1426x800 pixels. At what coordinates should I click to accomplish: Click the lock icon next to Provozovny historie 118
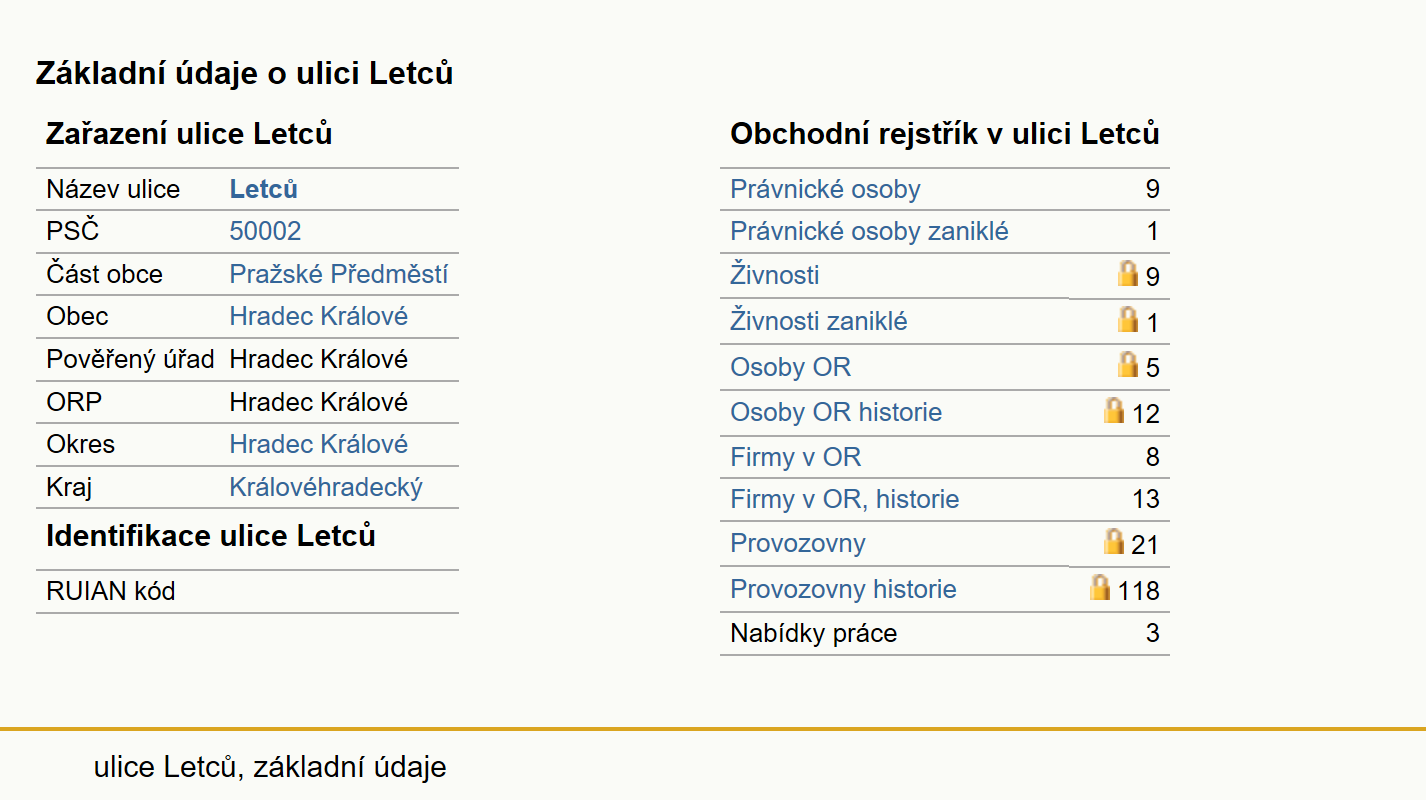[1100, 587]
